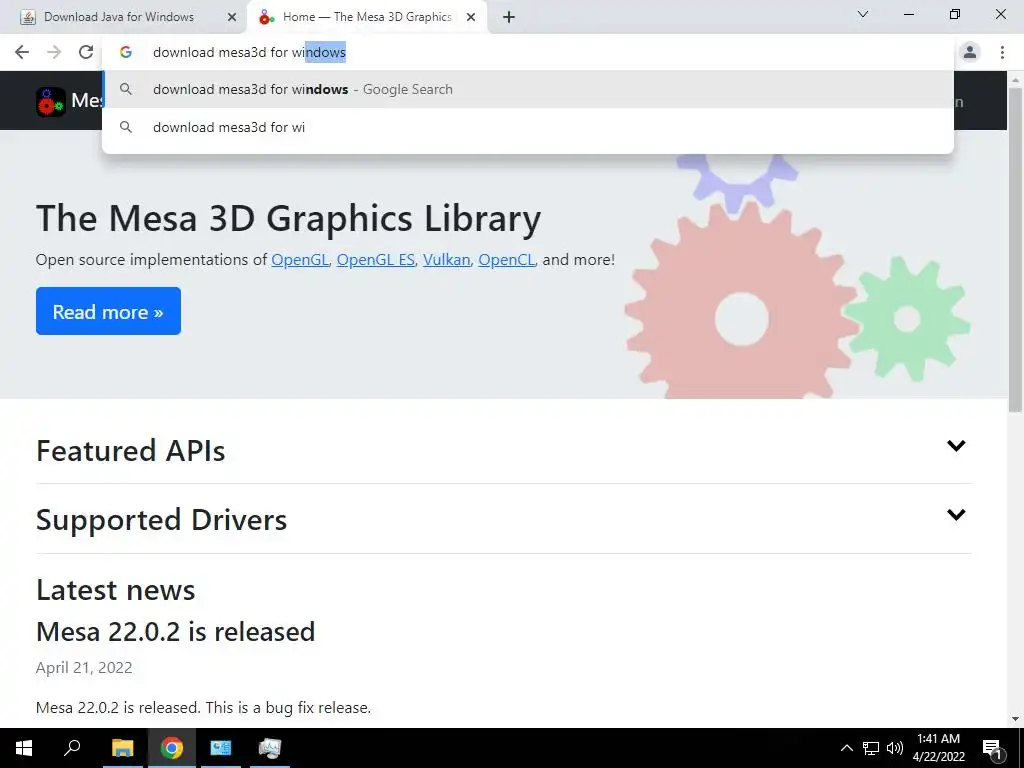Open a new tab with plus button

tap(509, 18)
